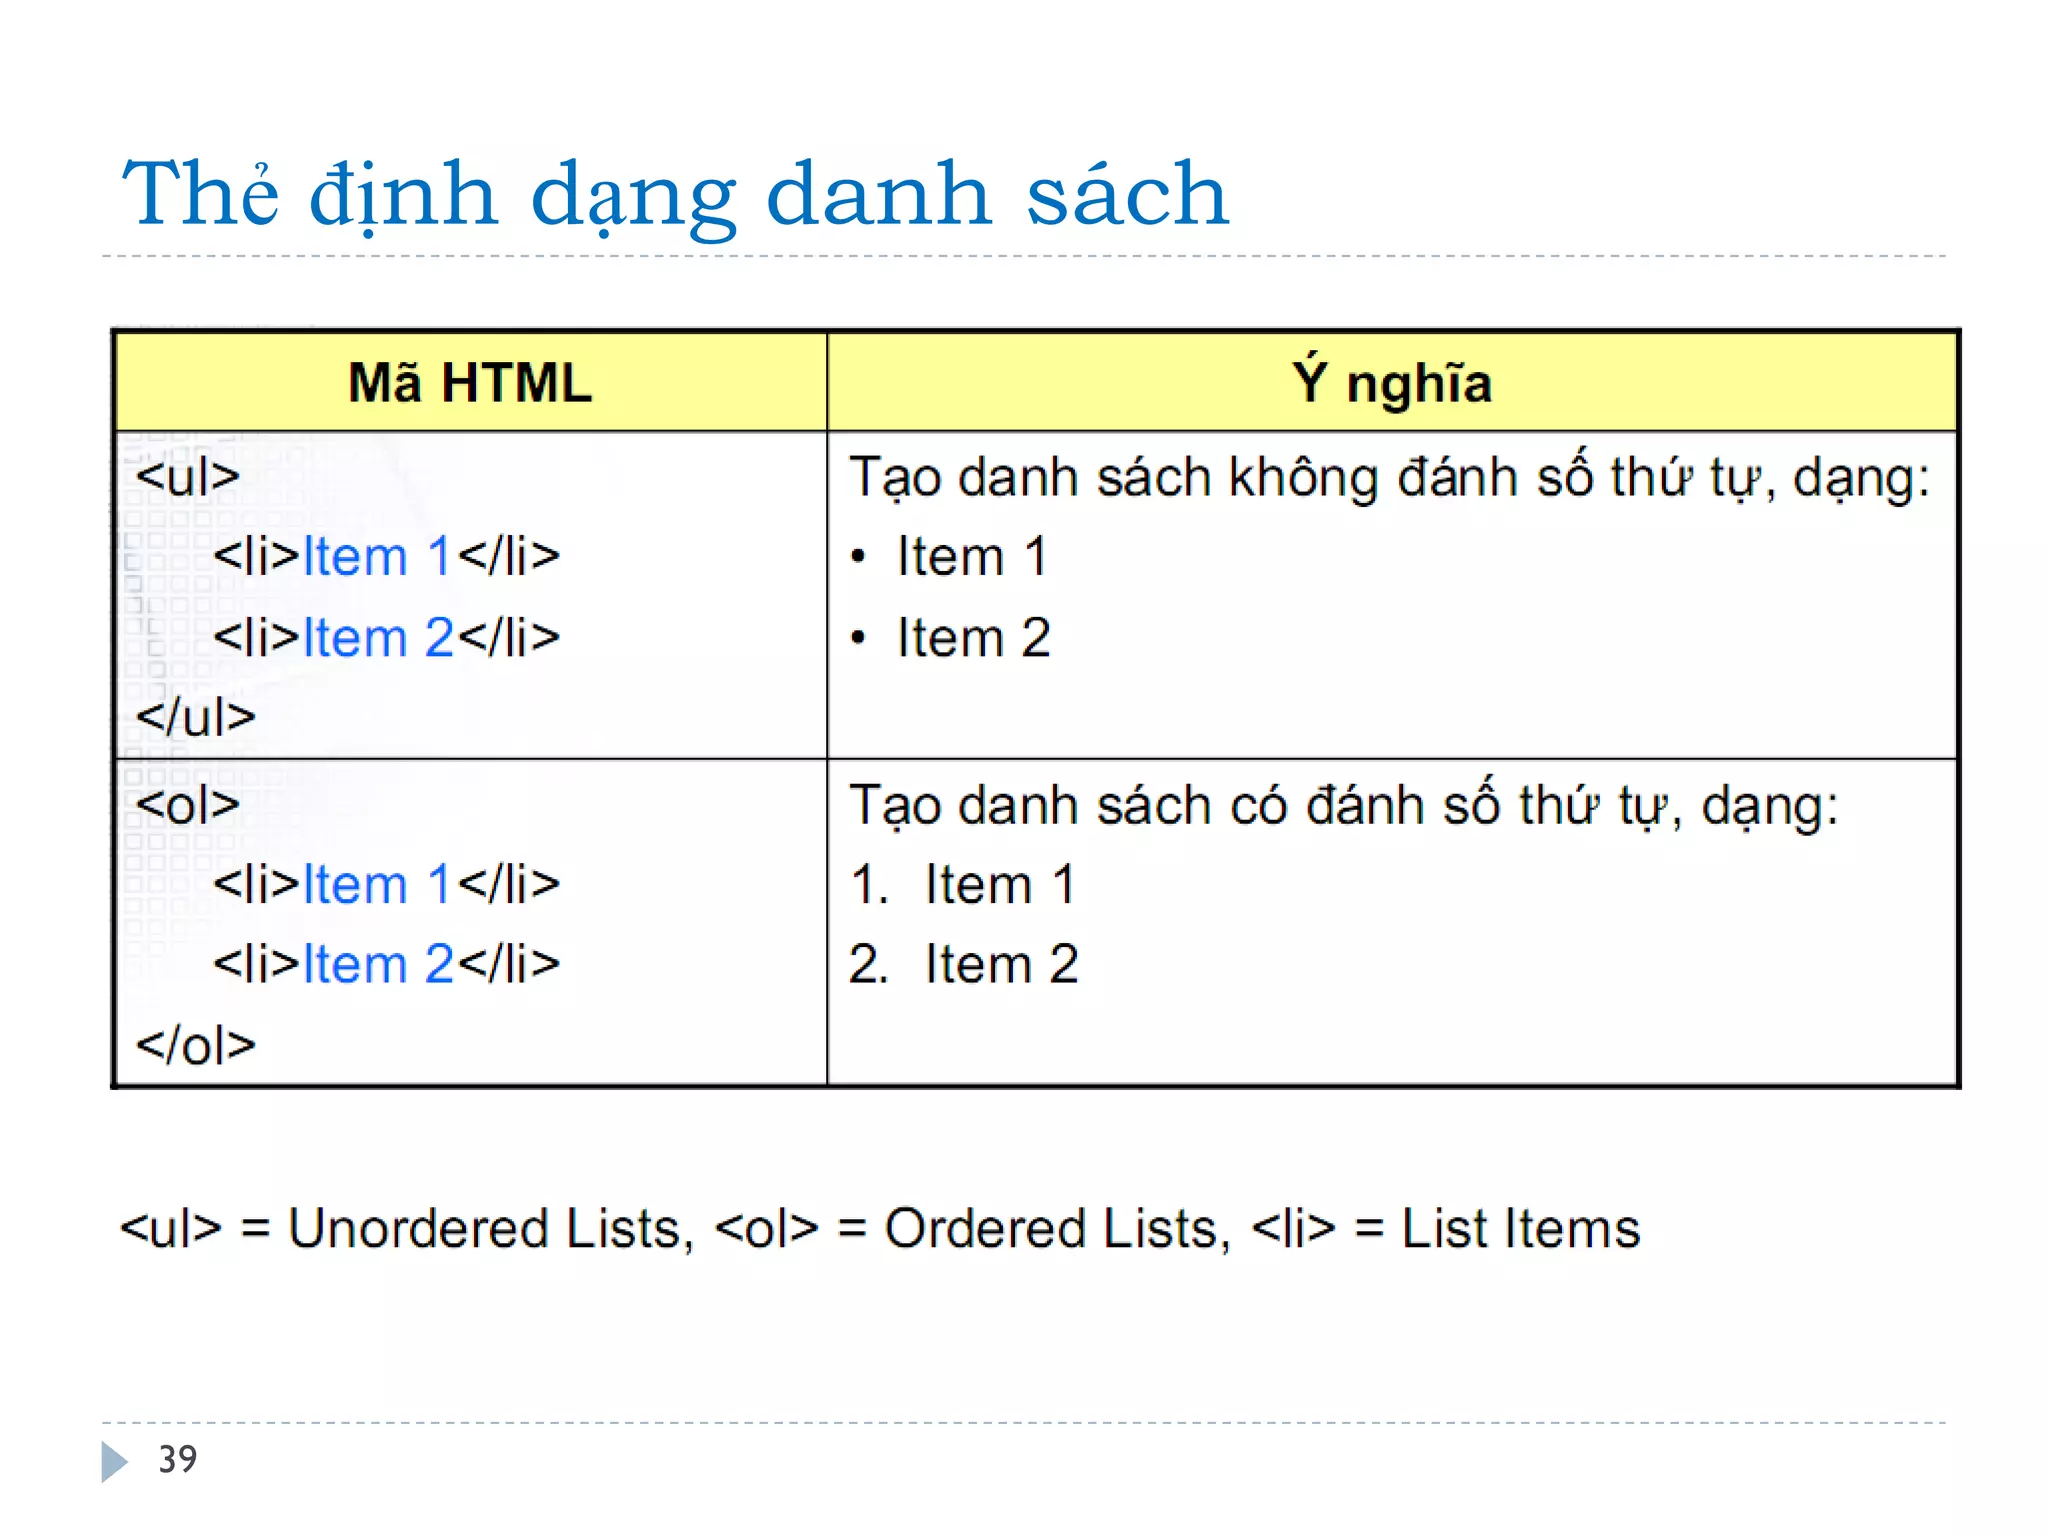Click '<li>Item 2</li>' in the ul block

click(x=387, y=637)
